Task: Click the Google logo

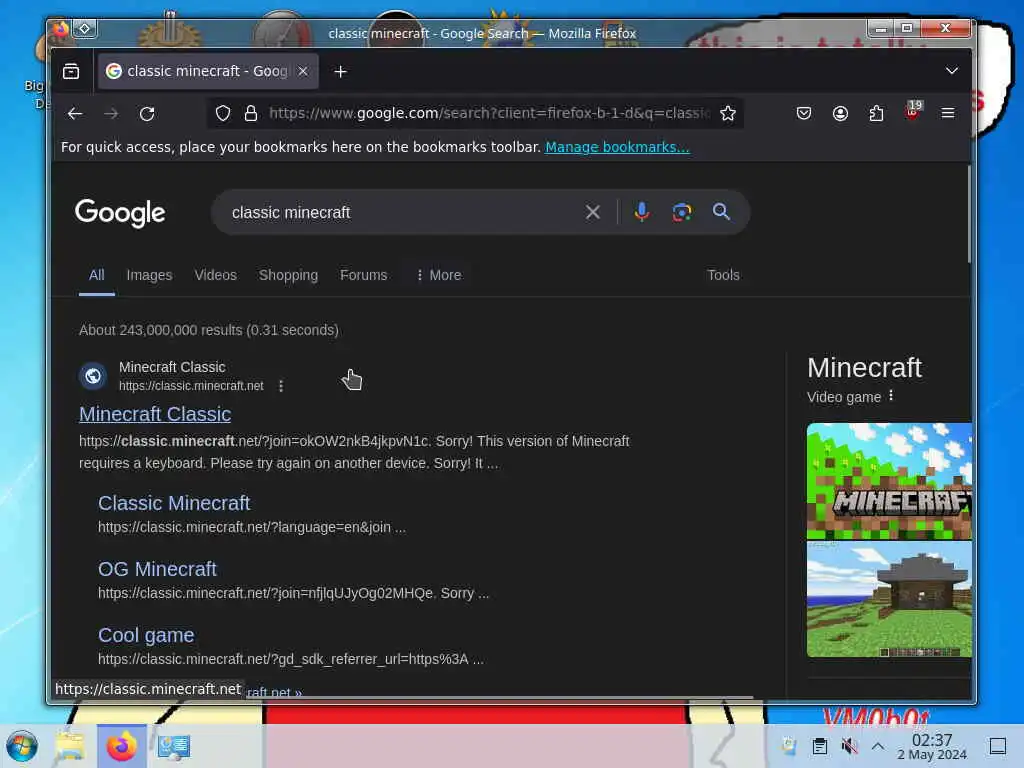Action: click(x=120, y=214)
